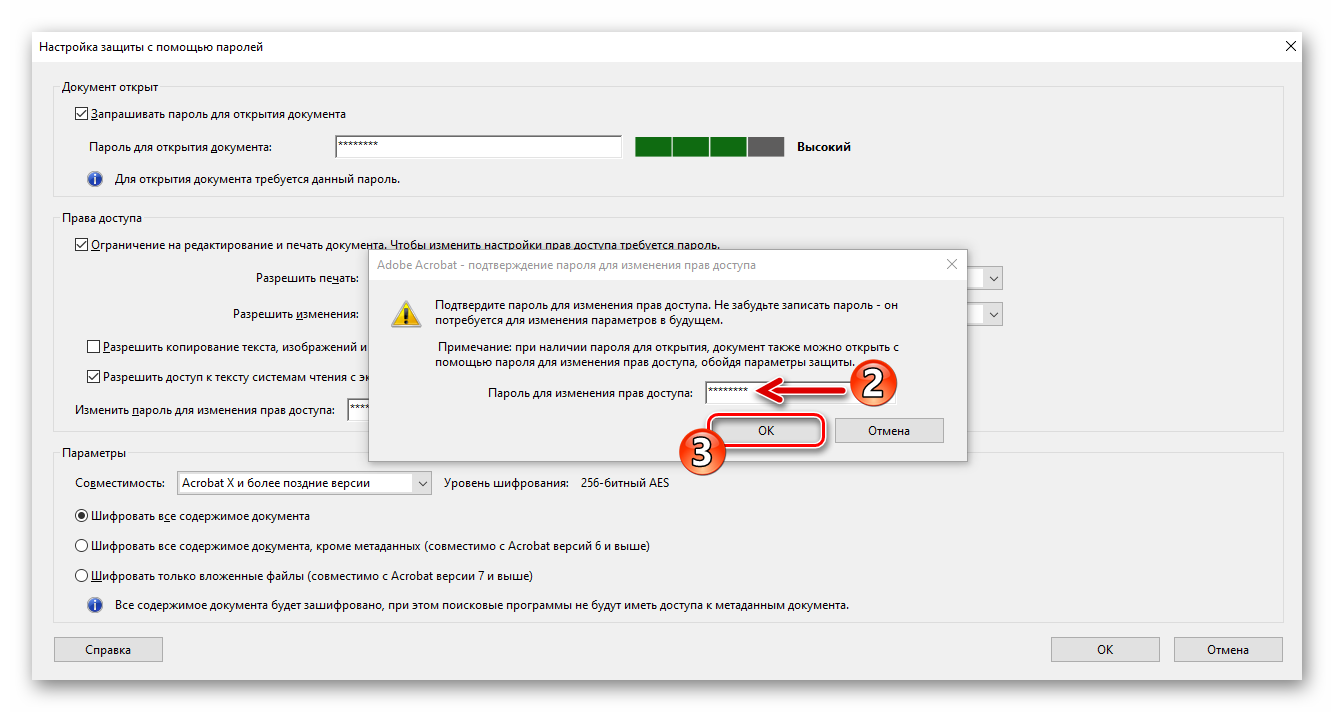The height and width of the screenshot is (712, 1334).
Task: Click the password strength indicator bar
Action: tap(710, 147)
